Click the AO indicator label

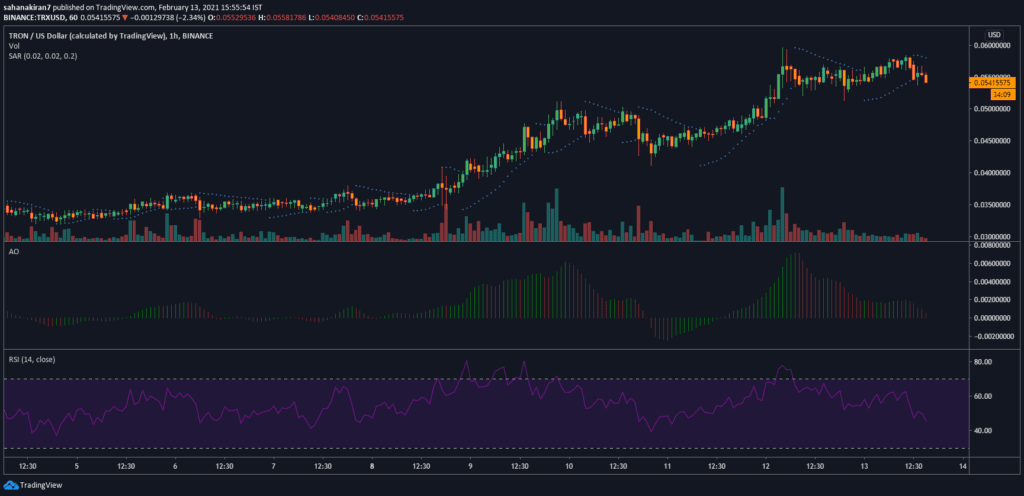(x=11, y=253)
